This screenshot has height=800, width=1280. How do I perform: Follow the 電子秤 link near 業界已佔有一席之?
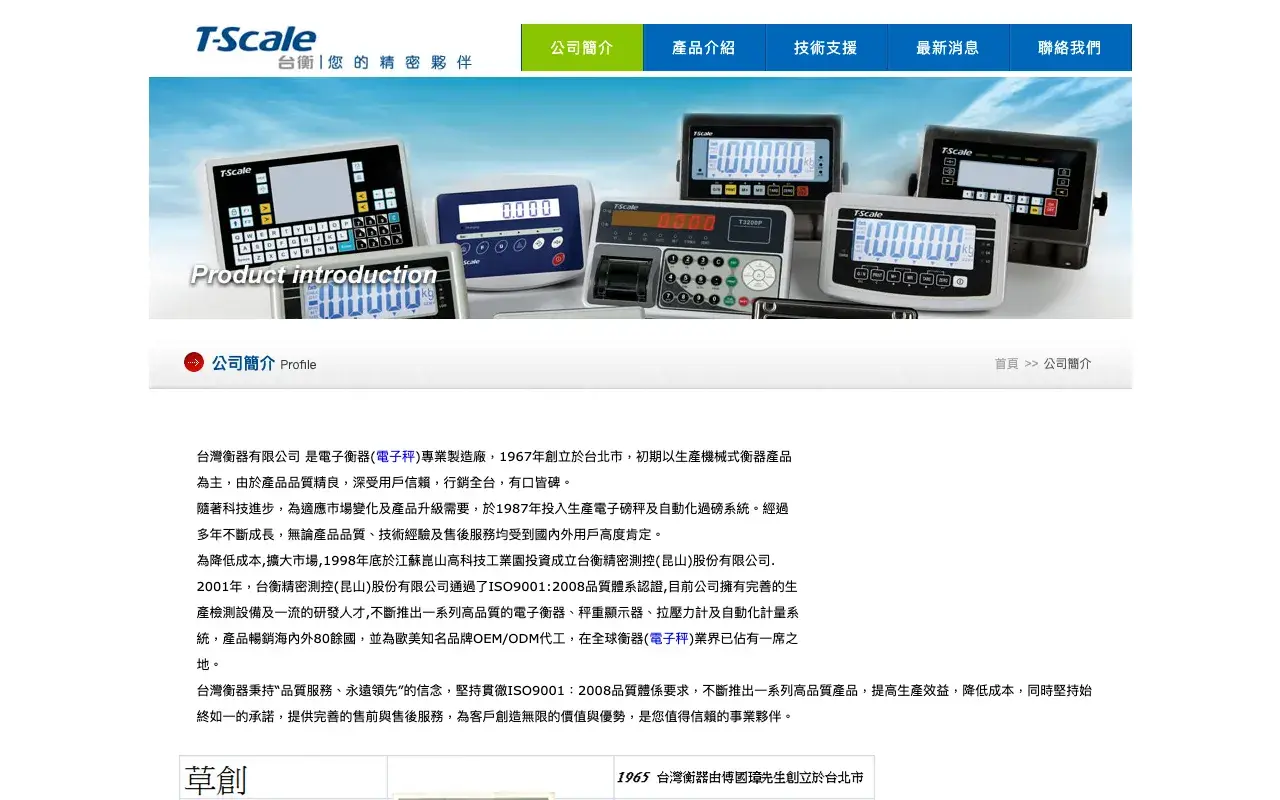(669, 638)
